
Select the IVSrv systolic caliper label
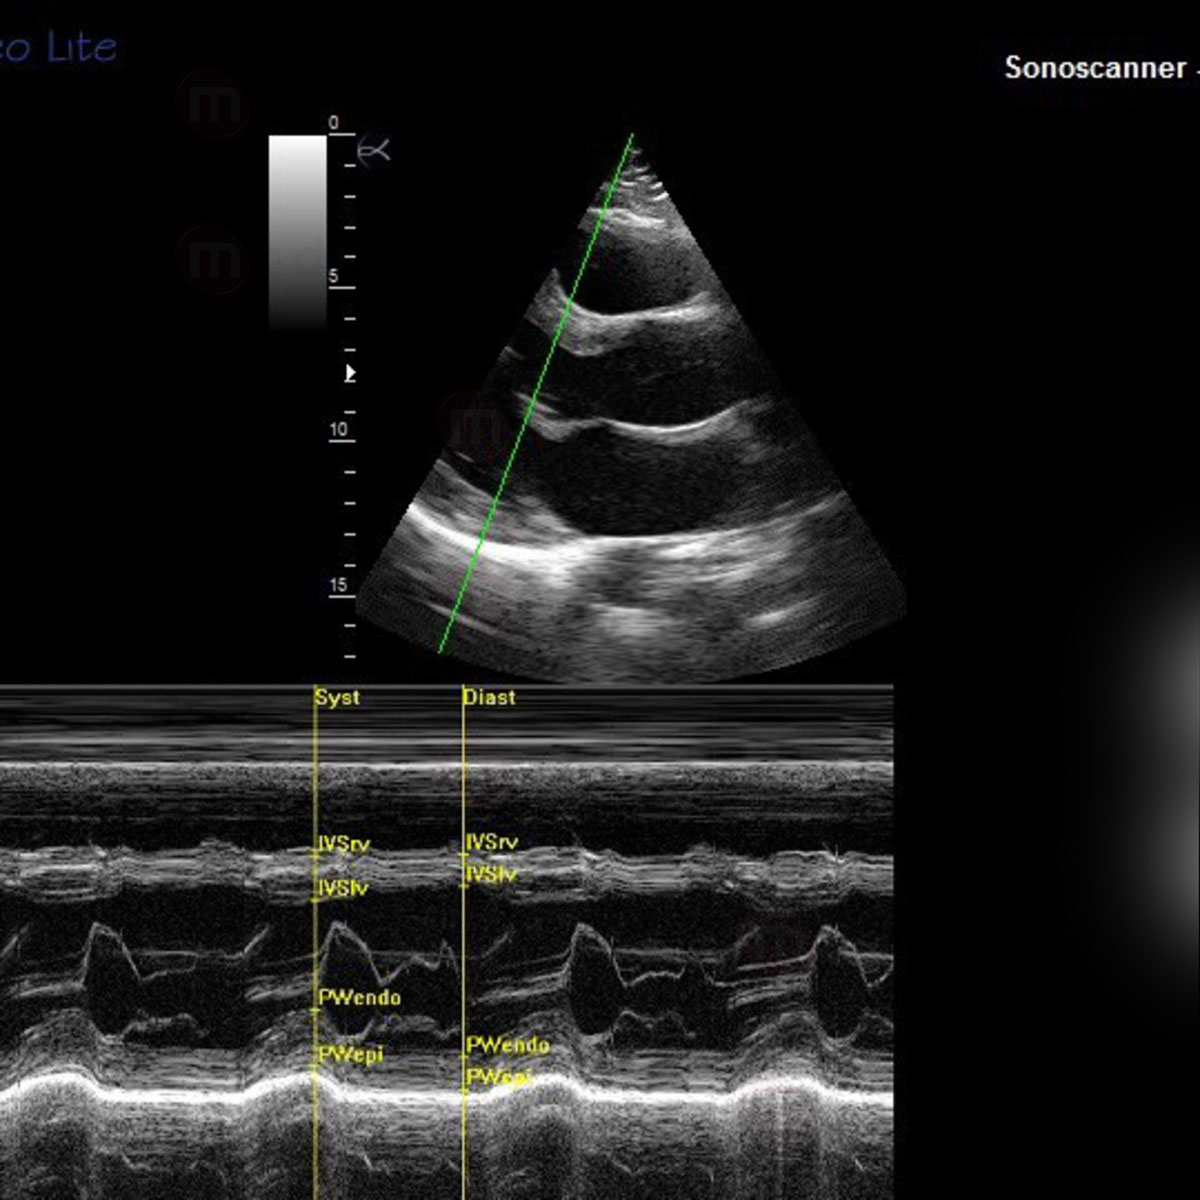(x=344, y=843)
